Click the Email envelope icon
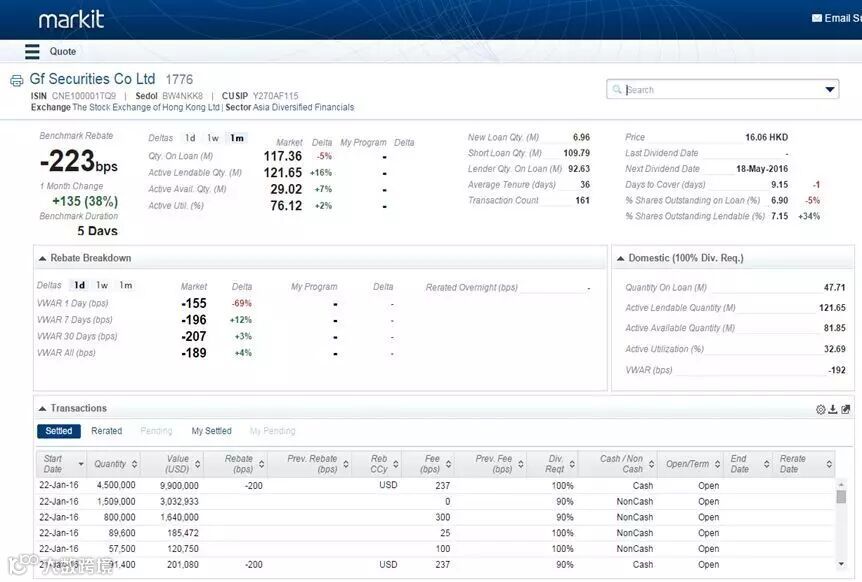Screen dimensions: 862x582 817,18
